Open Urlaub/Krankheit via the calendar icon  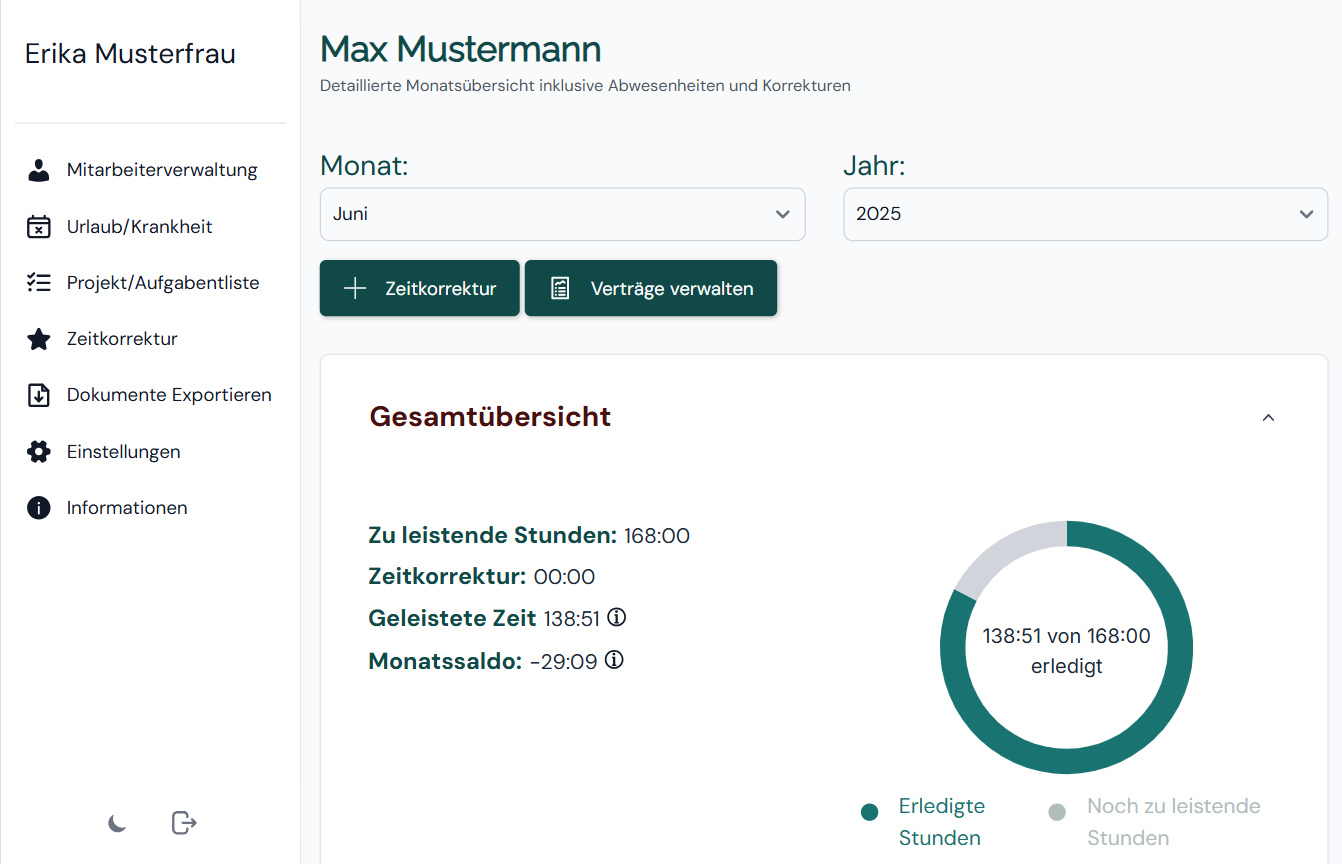tap(38, 226)
